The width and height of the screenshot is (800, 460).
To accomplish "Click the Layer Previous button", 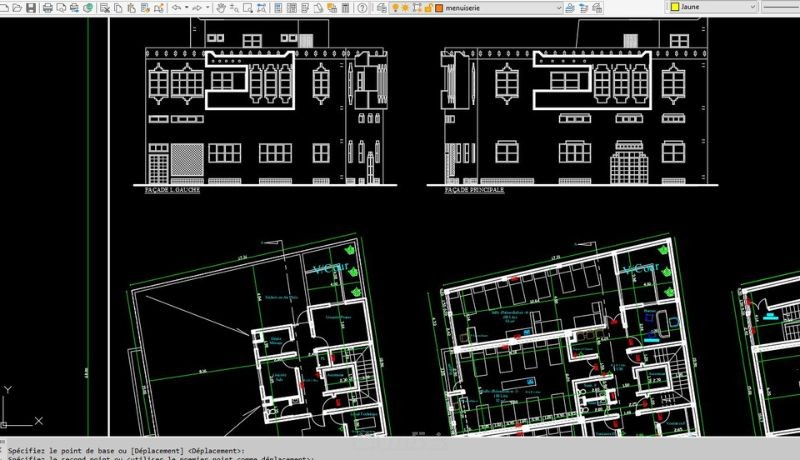I will pos(584,8).
